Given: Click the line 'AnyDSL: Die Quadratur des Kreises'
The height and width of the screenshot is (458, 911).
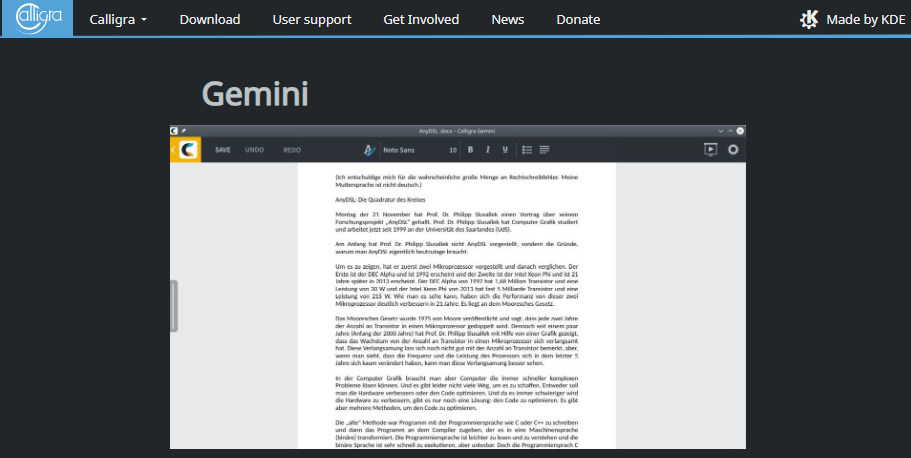Looking at the screenshot, I should [380, 200].
